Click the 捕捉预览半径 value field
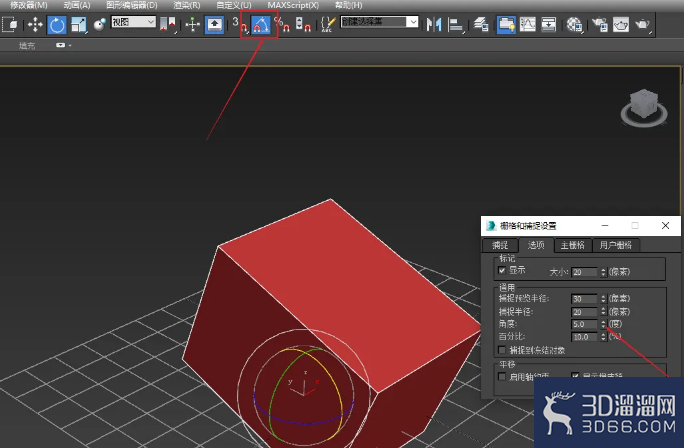The image size is (684, 448). [584, 299]
